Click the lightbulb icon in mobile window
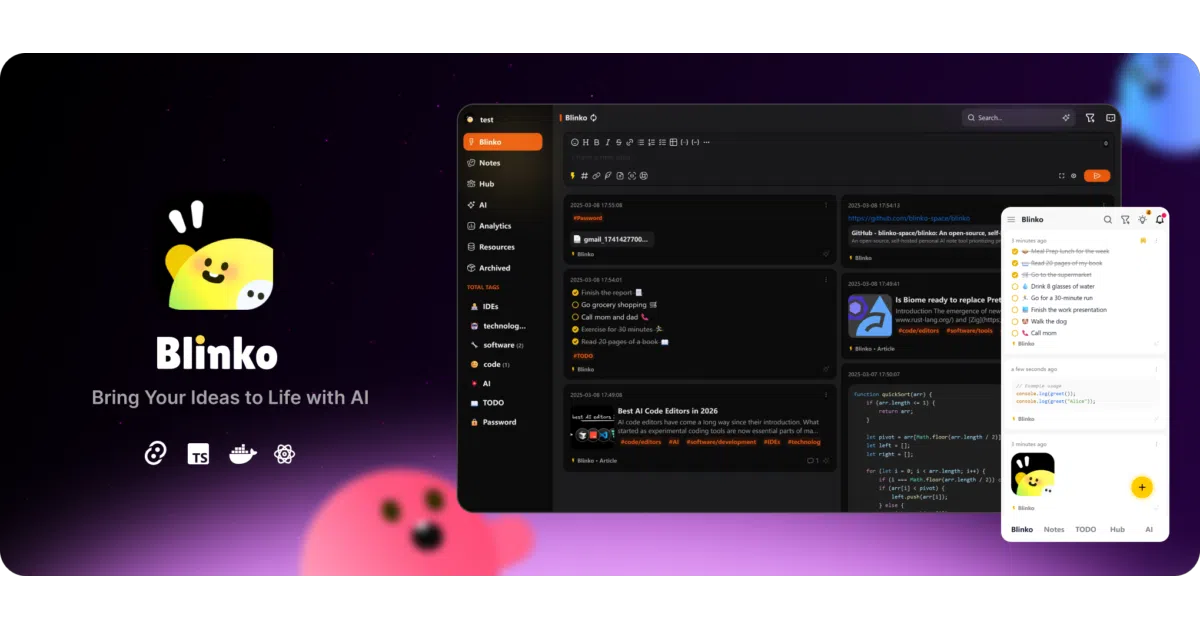1200x630 pixels. coord(1142,219)
